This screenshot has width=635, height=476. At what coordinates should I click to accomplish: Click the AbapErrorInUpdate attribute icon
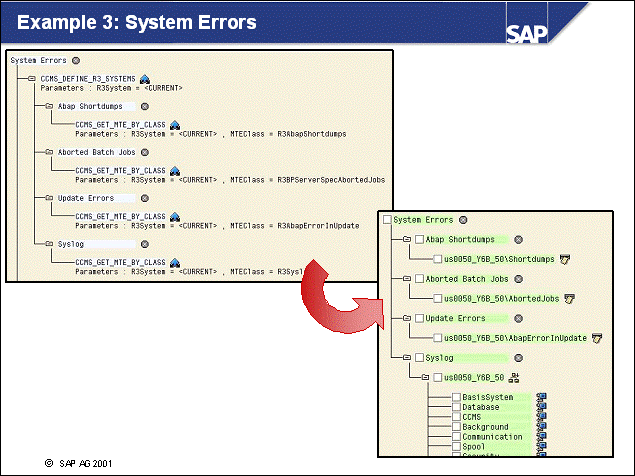[x=597, y=338]
